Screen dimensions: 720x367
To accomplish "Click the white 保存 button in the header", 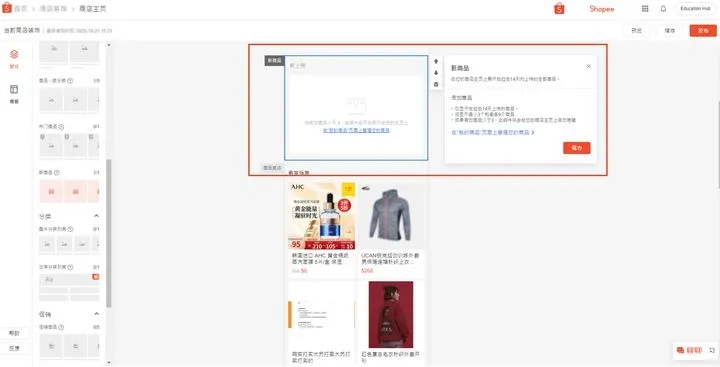I will pyautogui.click(x=670, y=31).
